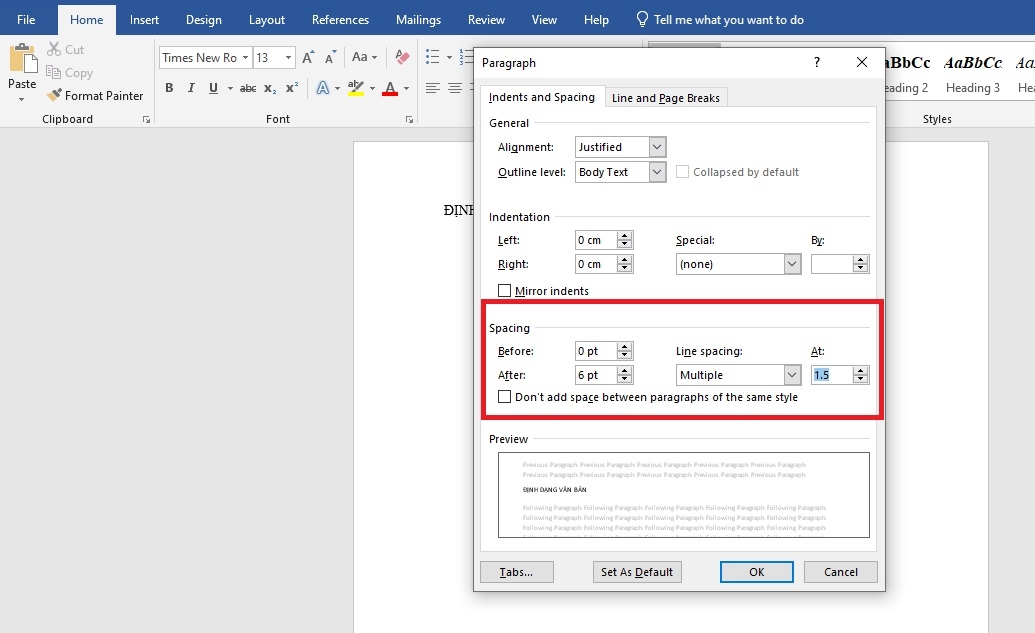This screenshot has height=633, width=1035.
Task: Open the Paragraph dialog Help question mark
Action: click(x=816, y=63)
